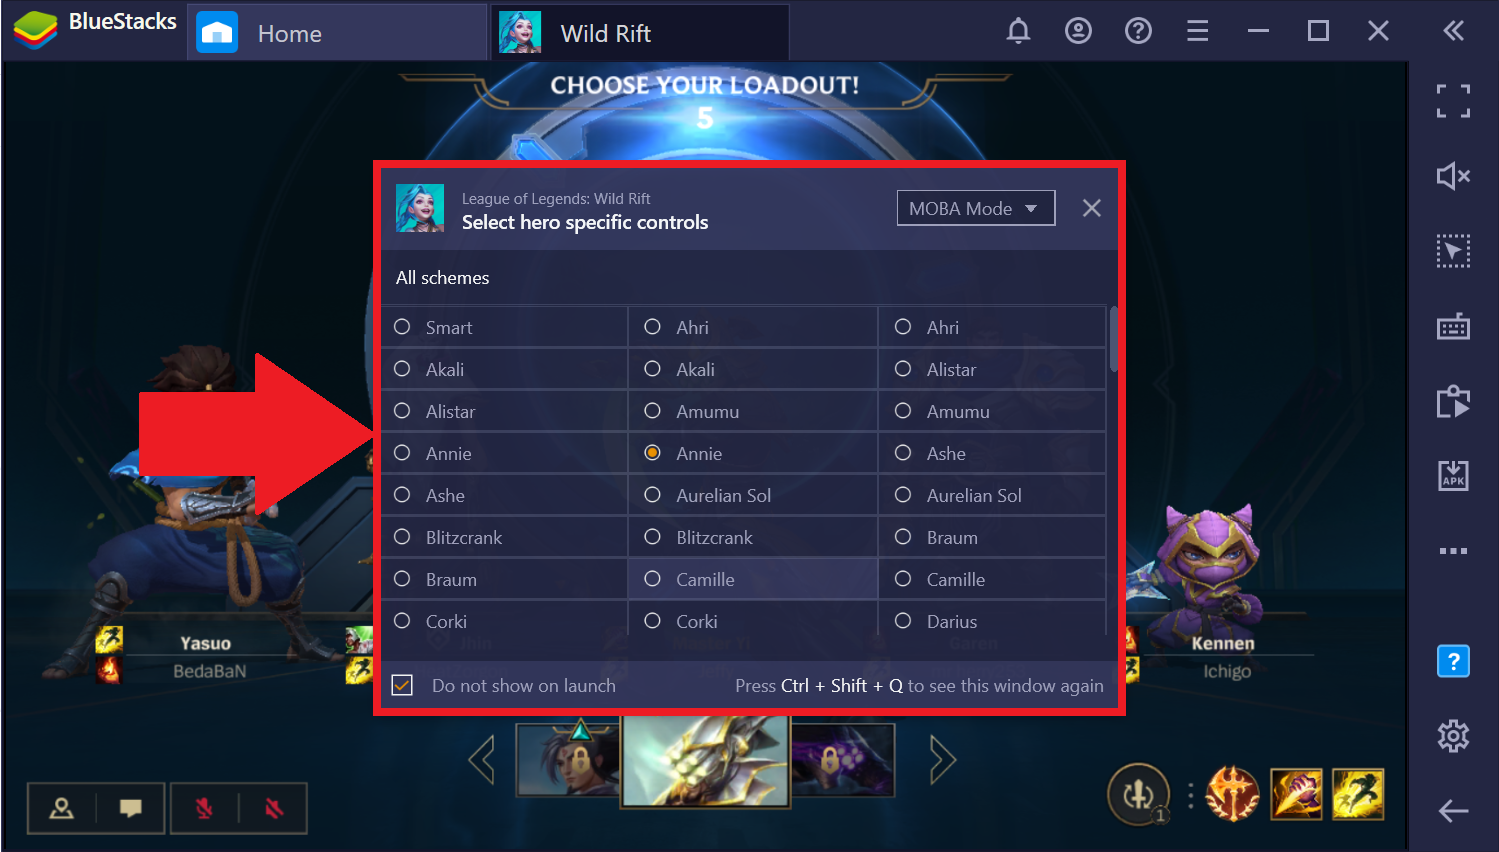Open the BlueStacks notifications bell
This screenshot has height=852, width=1499.
click(1018, 31)
